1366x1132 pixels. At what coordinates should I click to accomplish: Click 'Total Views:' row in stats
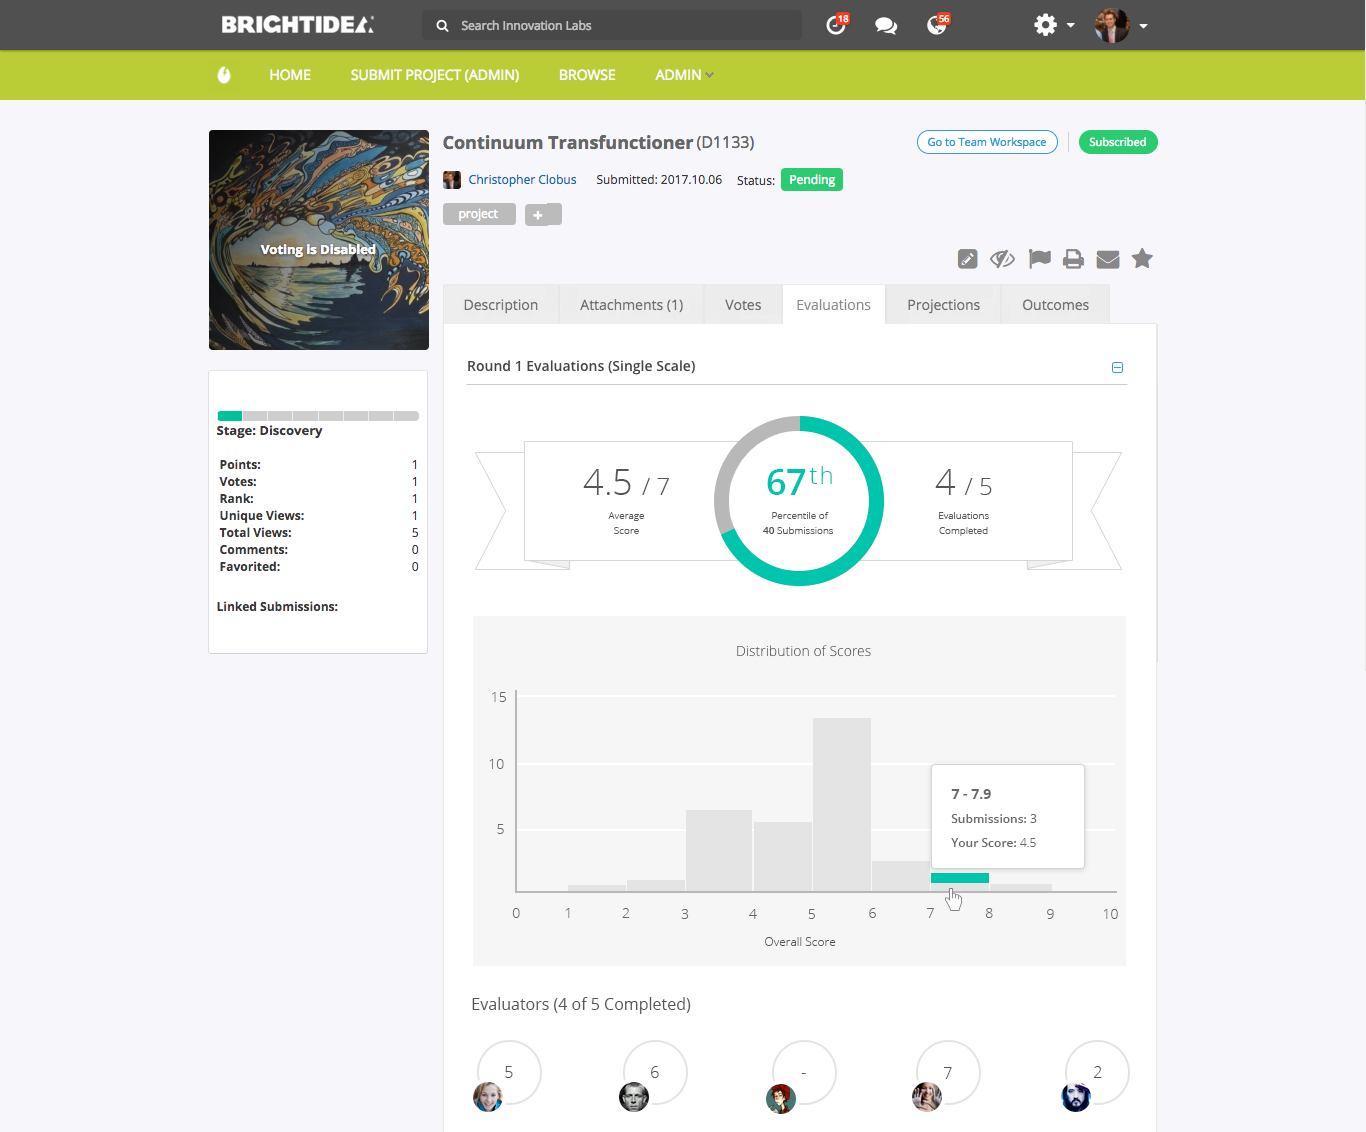[318, 533]
